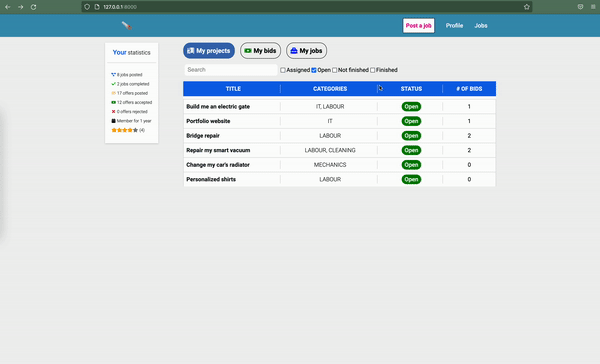Open Jobs in the top navigation
Viewport: 600px width, 364px height.
pyautogui.click(x=481, y=26)
